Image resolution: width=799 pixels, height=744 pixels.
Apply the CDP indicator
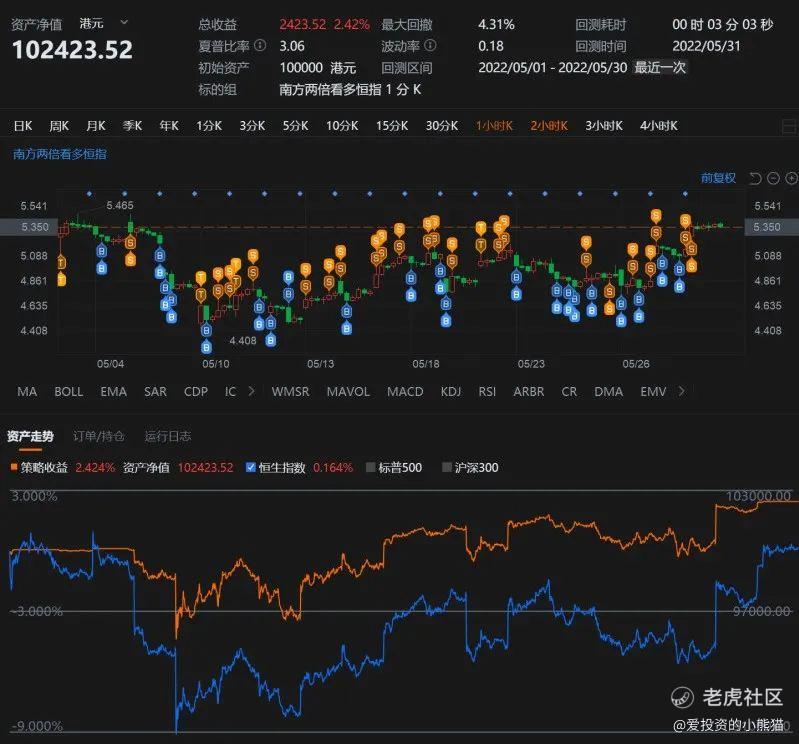pyautogui.click(x=196, y=391)
